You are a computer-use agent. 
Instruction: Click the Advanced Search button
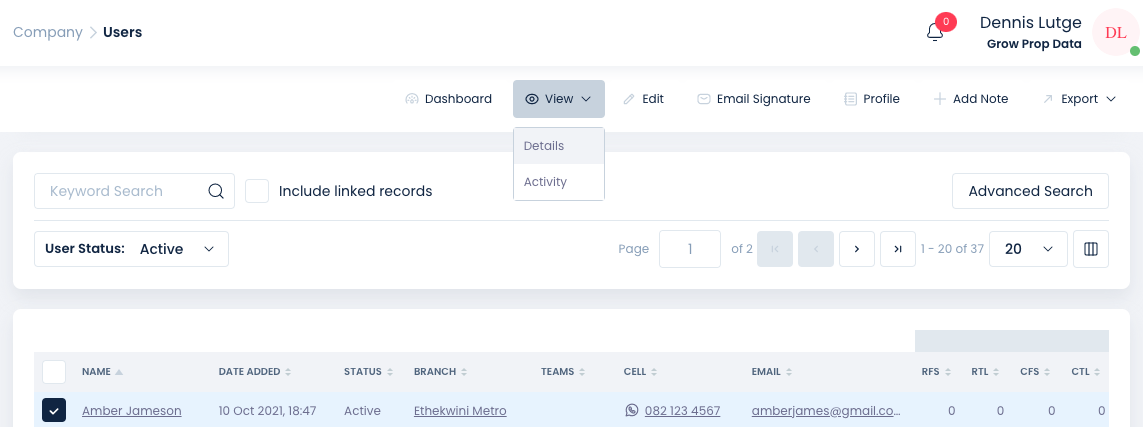[1030, 191]
